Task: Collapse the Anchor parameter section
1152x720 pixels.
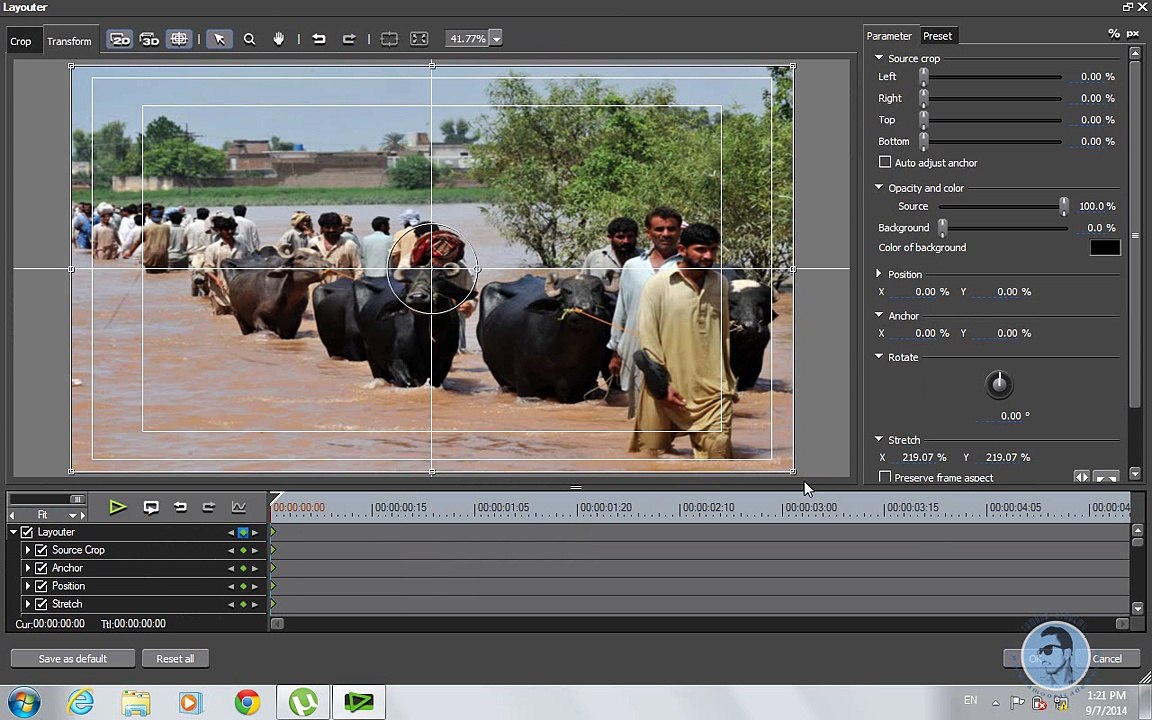Action: [879, 314]
